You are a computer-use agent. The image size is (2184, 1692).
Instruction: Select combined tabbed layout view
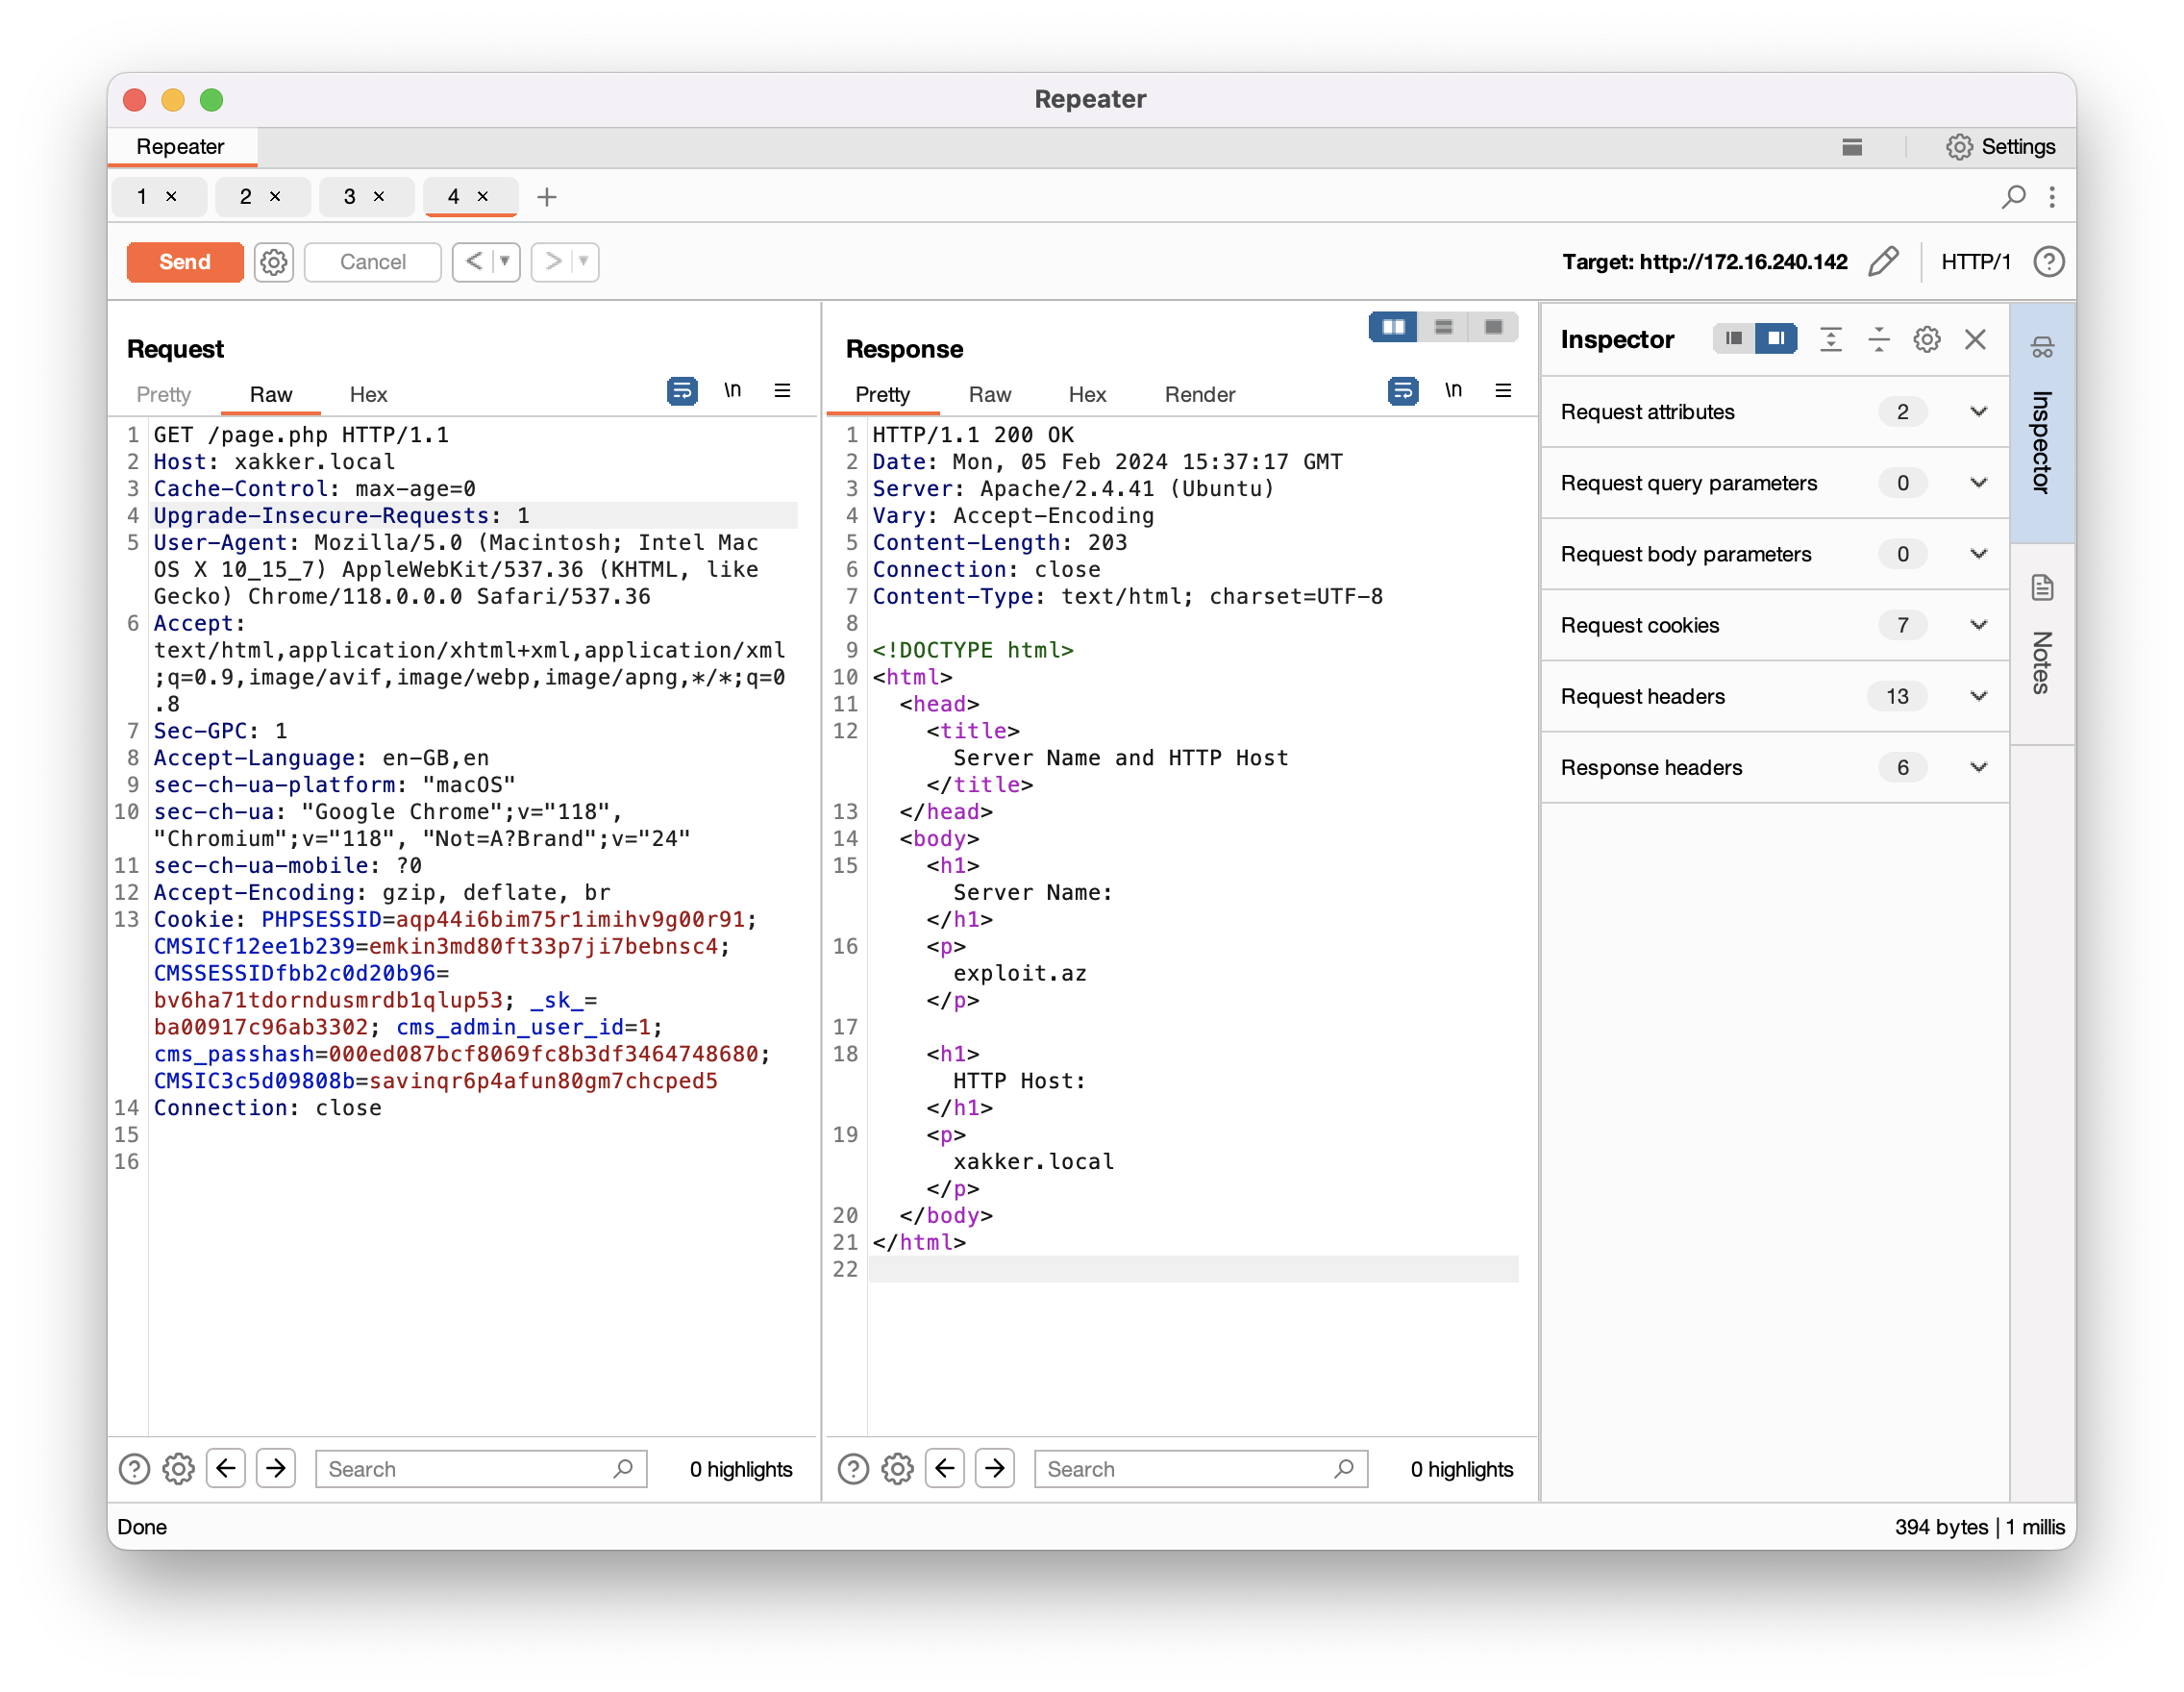pyautogui.click(x=1494, y=327)
